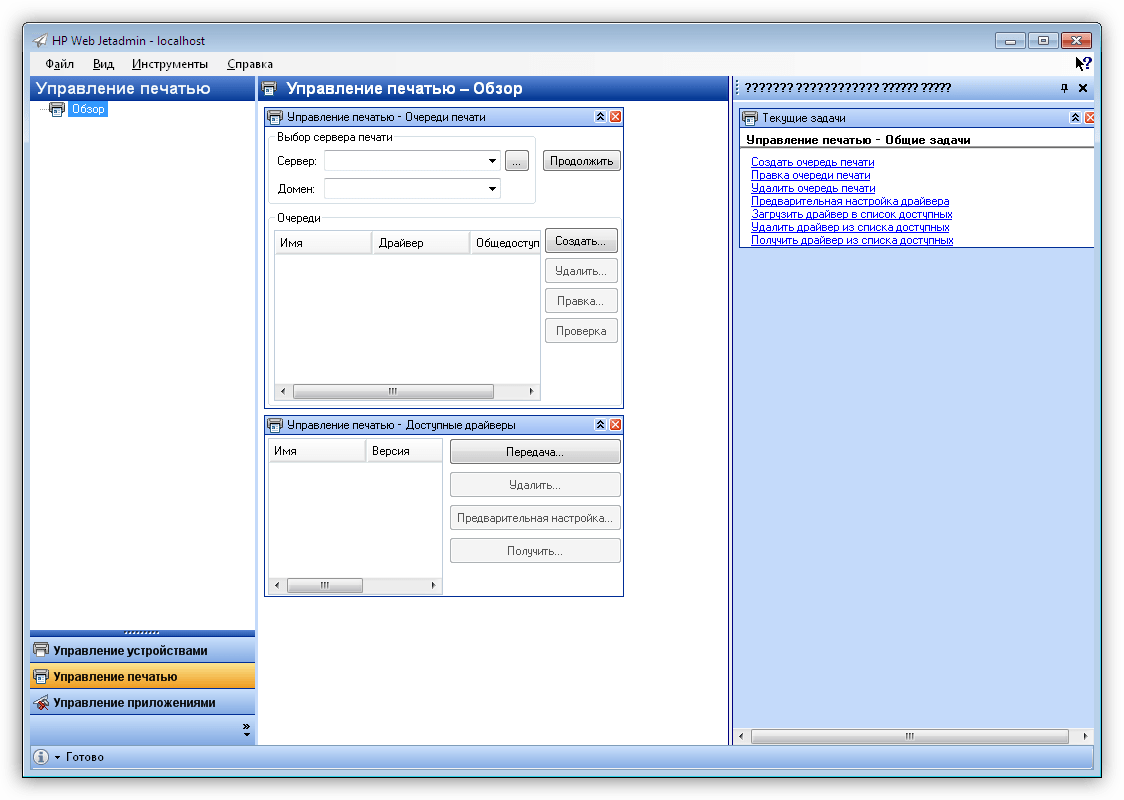Expand navigation buttons overflow chevron
Screen dimensions: 1124x800
coord(247,730)
